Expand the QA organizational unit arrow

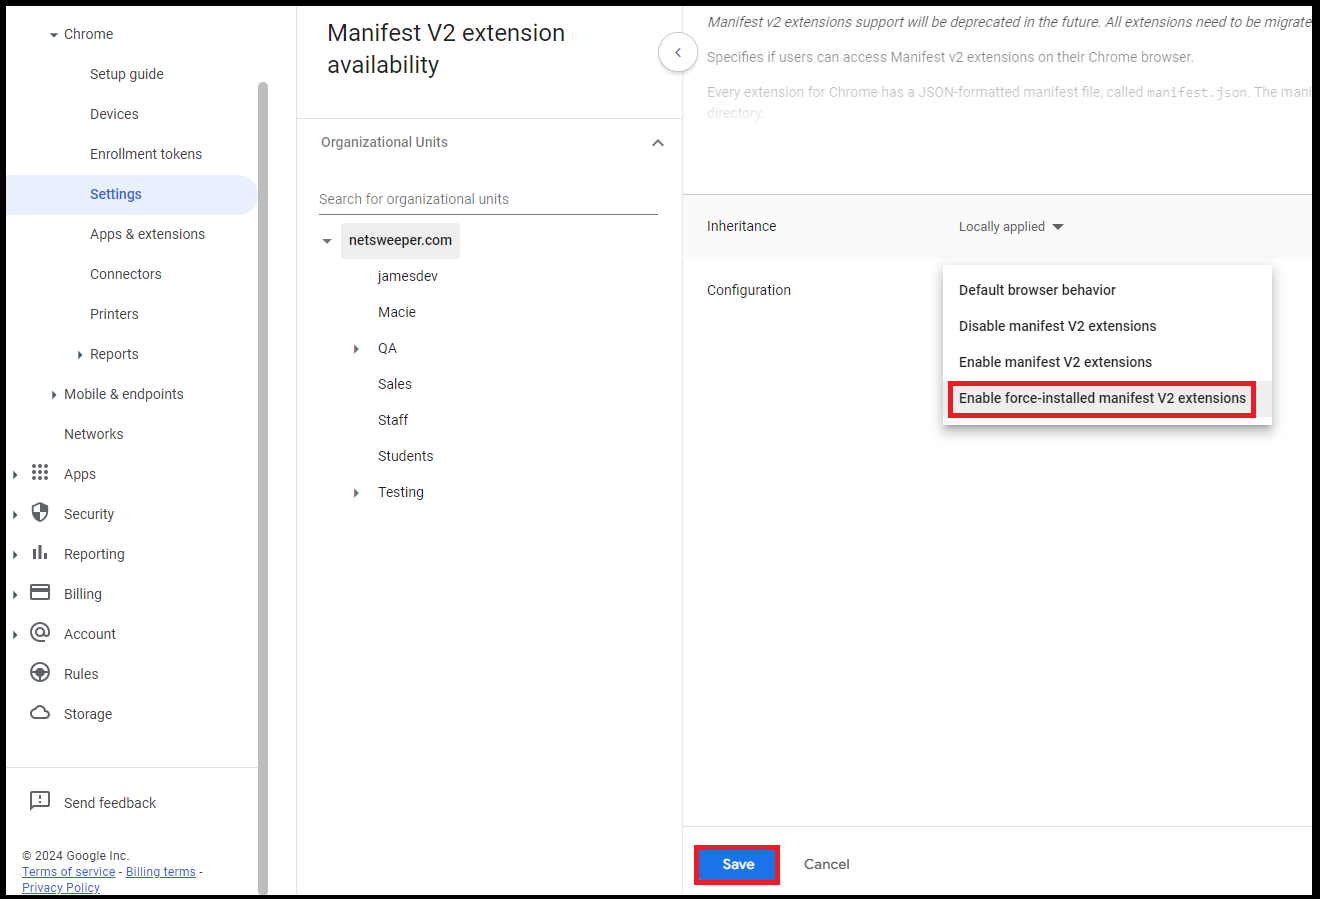tap(356, 349)
